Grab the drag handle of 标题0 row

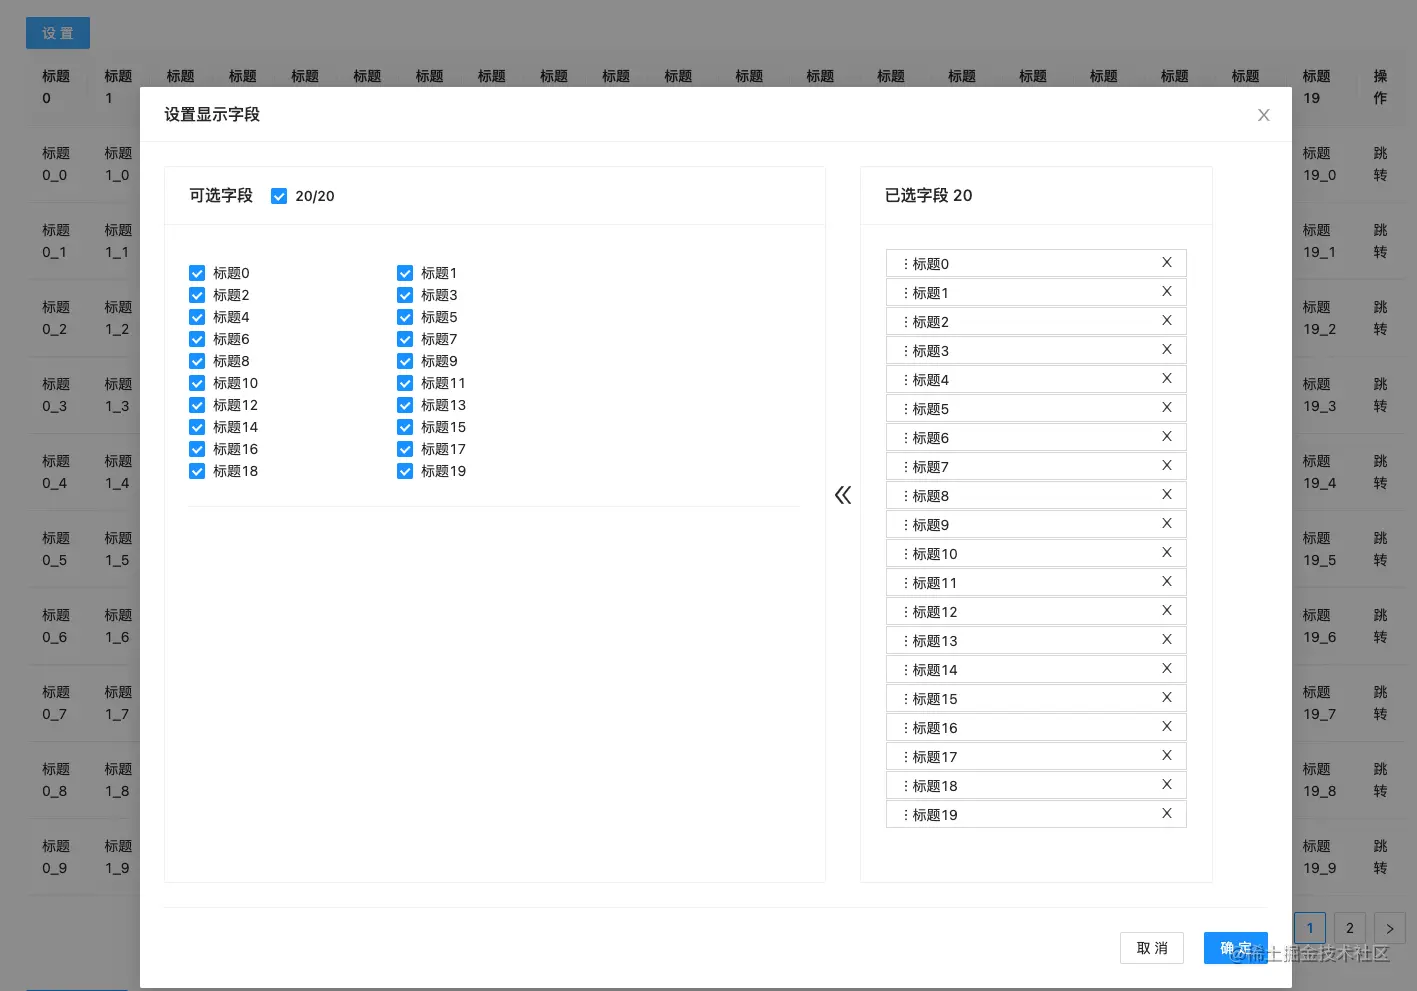click(906, 264)
